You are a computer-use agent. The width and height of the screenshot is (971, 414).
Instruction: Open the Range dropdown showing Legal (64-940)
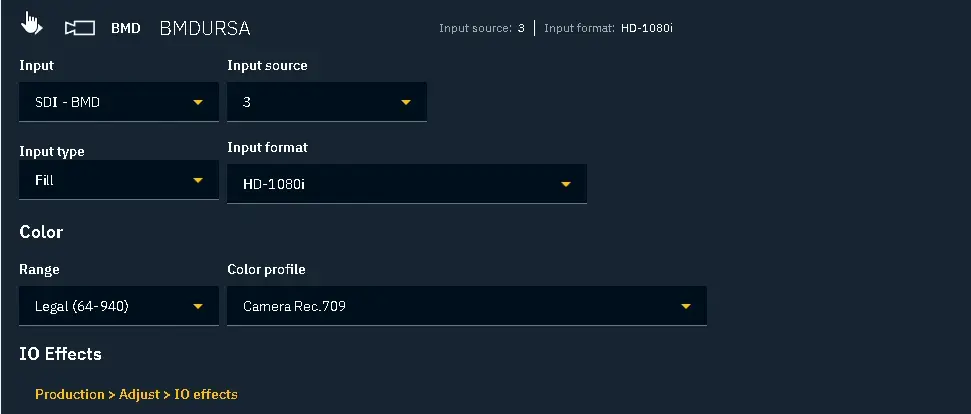119,306
